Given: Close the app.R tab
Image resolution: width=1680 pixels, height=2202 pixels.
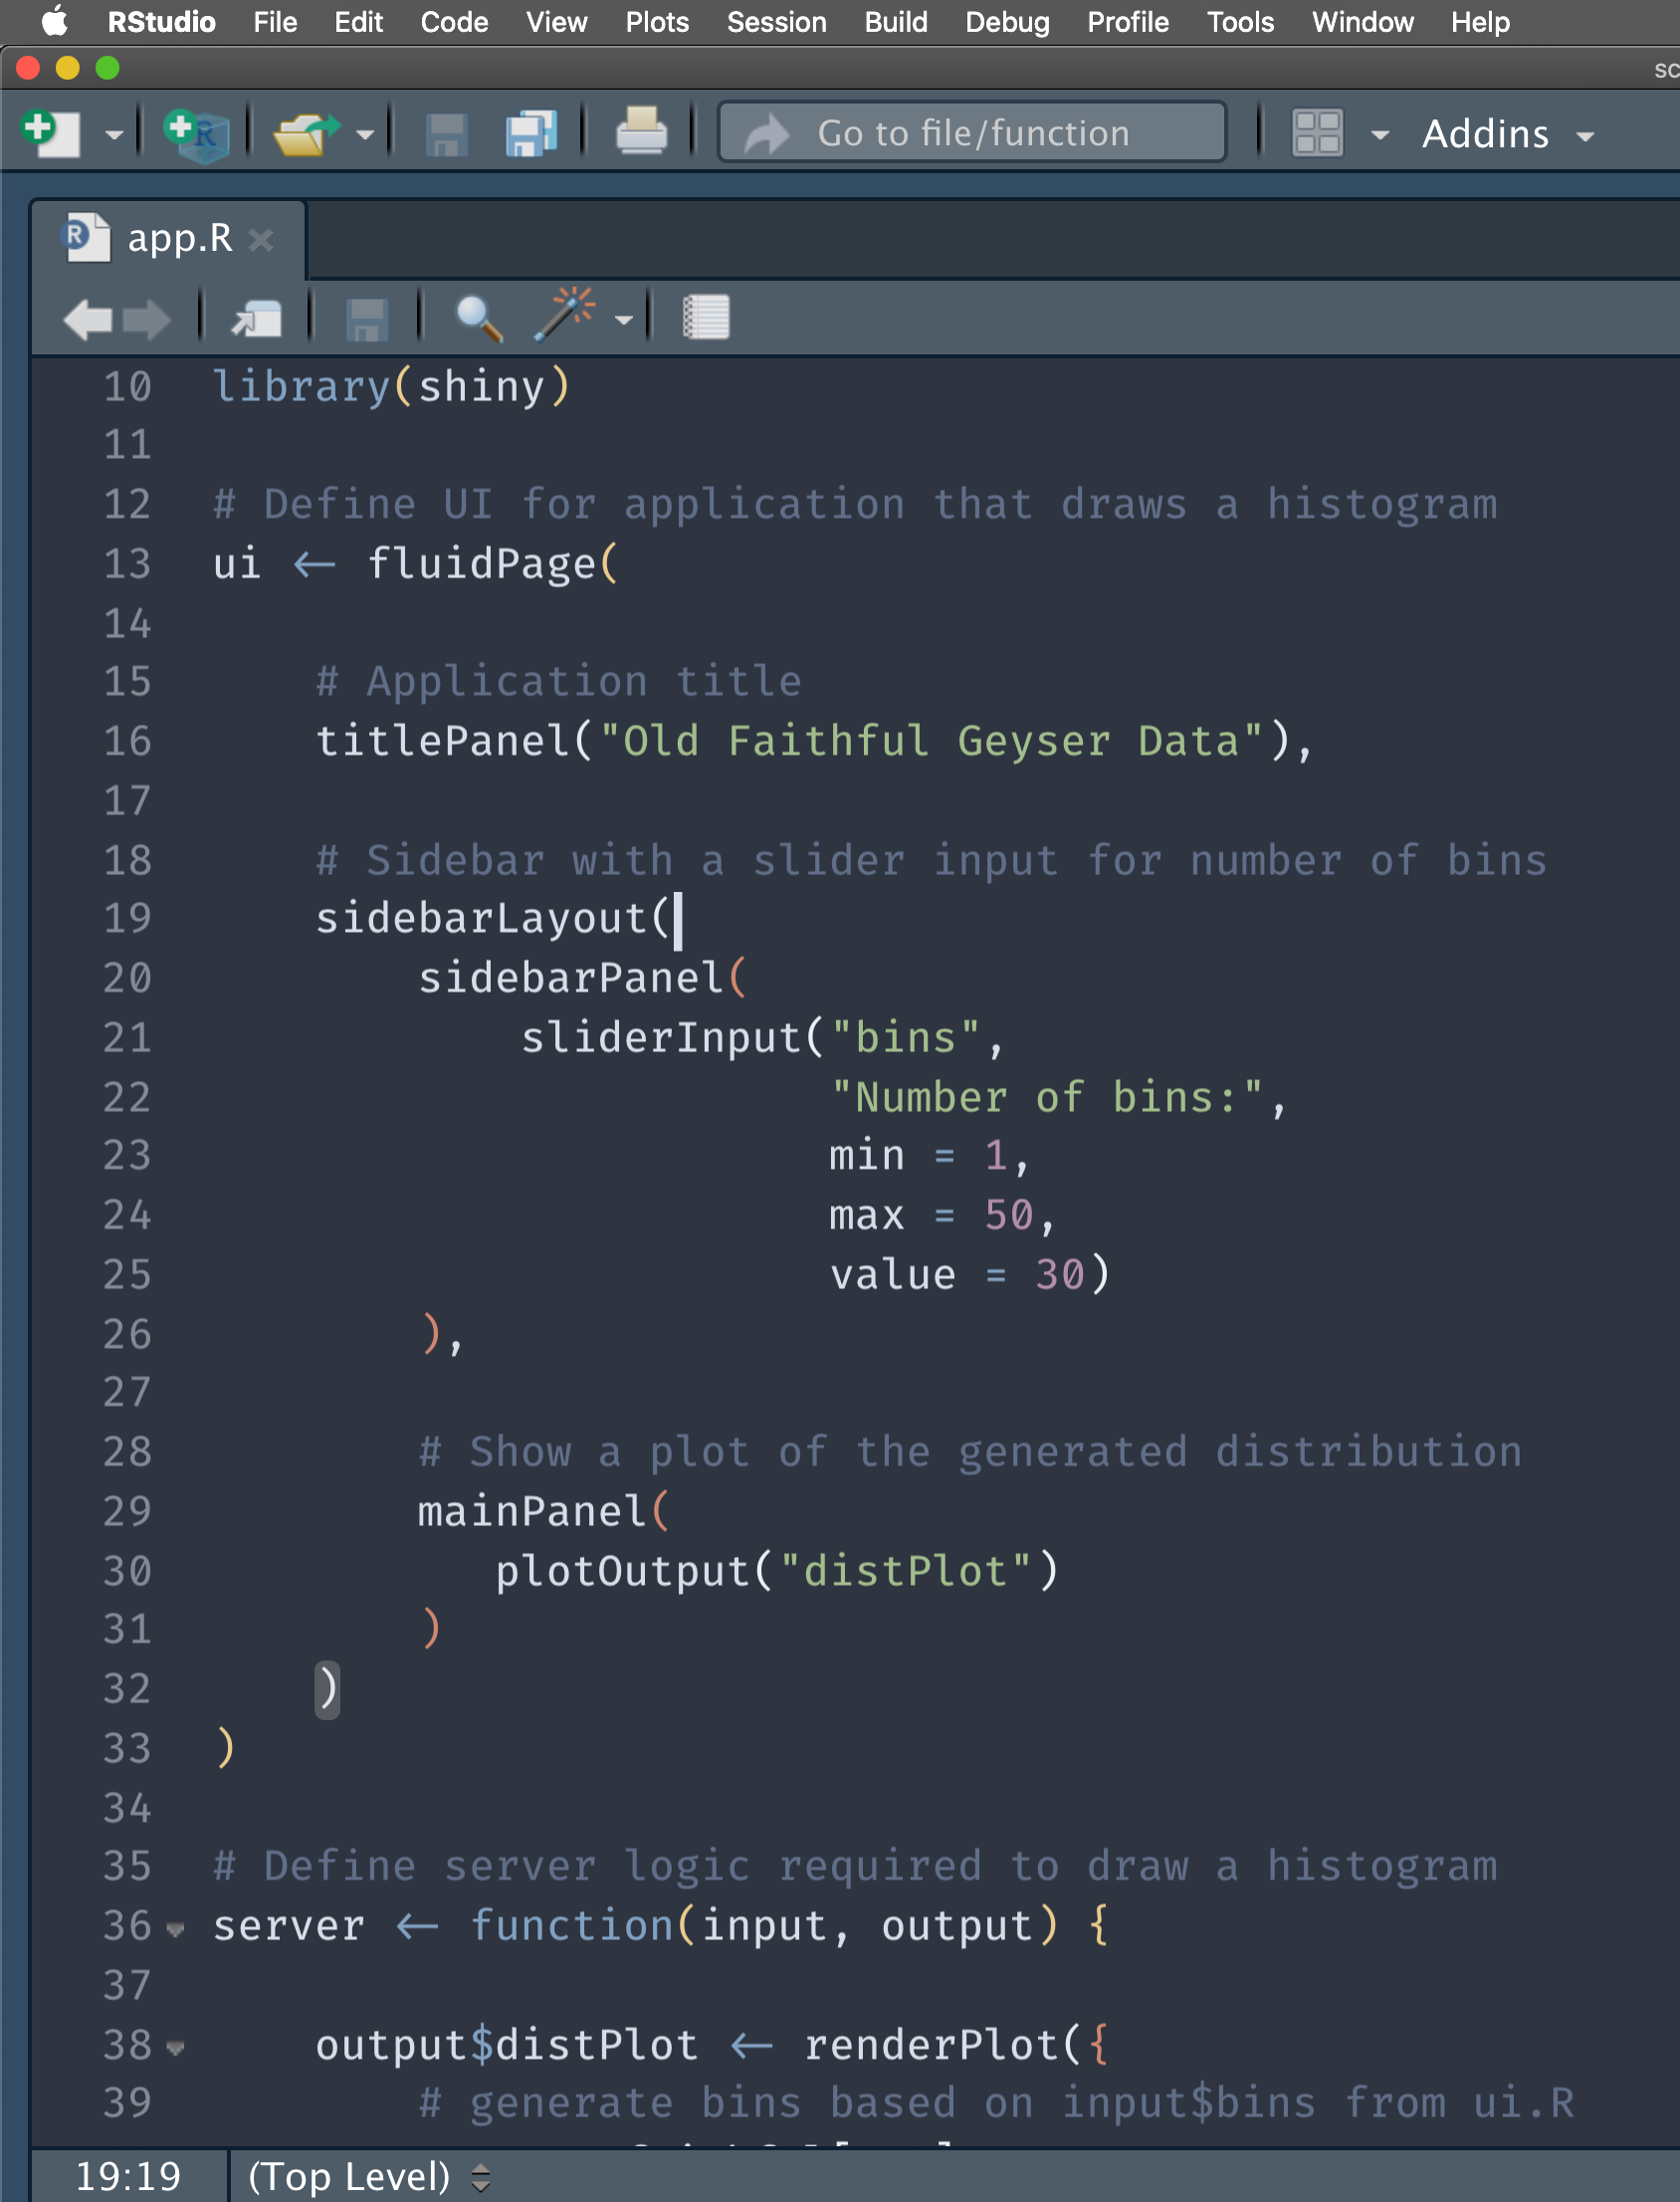Looking at the screenshot, I should (261, 240).
